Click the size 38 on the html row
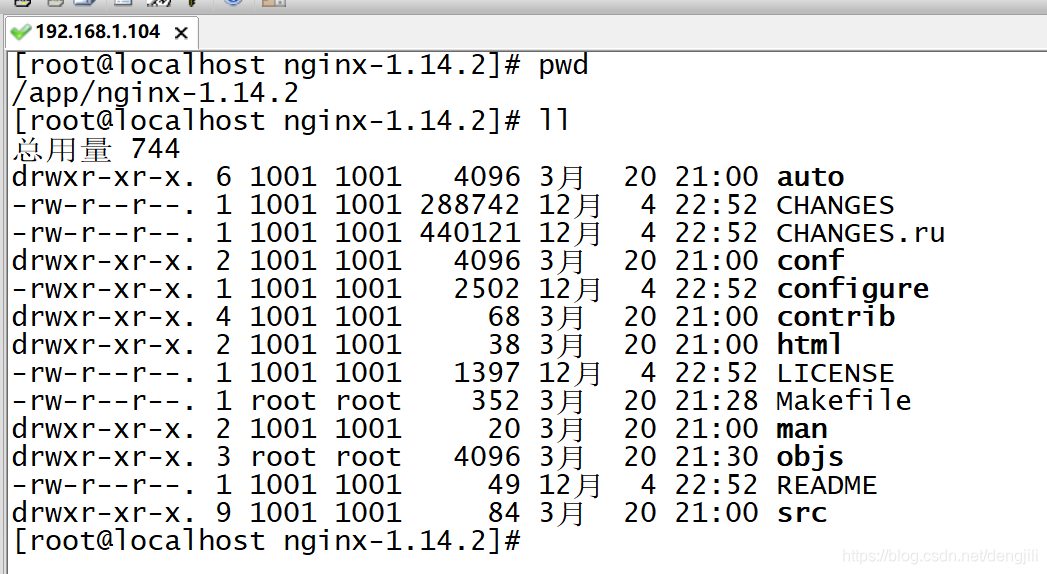 [x=504, y=346]
